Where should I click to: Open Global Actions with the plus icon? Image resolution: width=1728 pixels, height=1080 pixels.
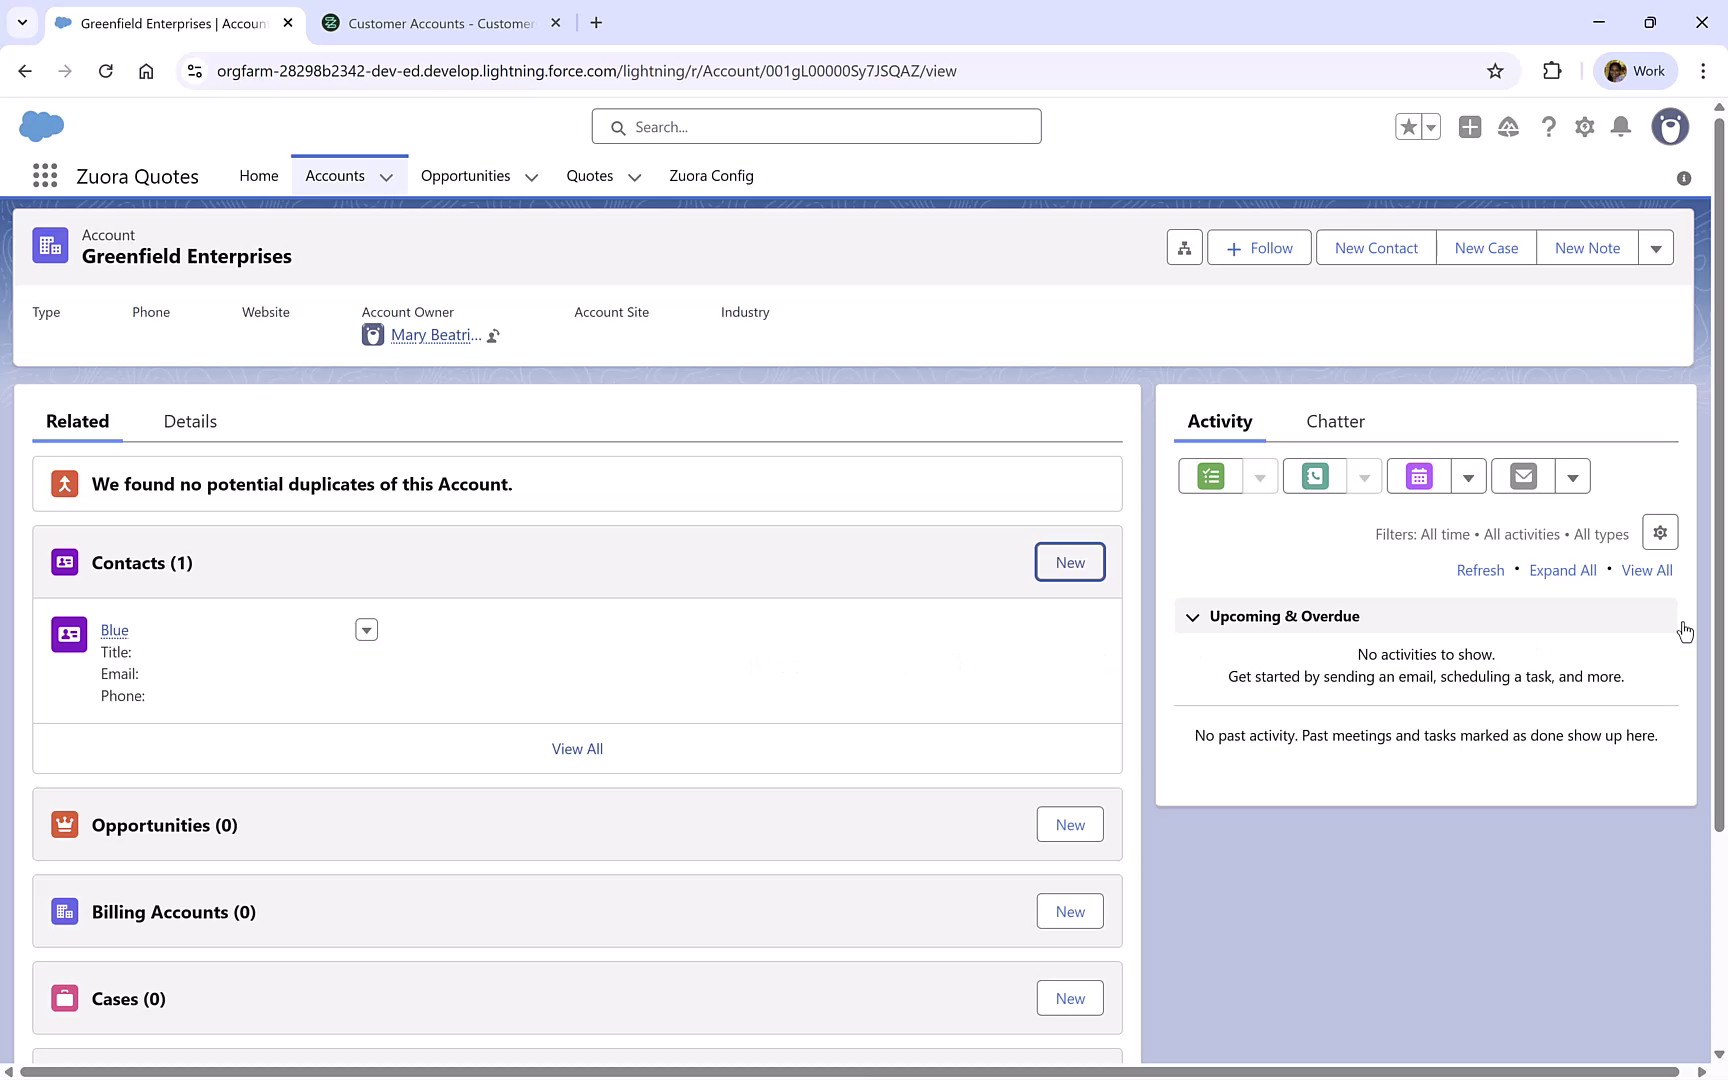(1470, 127)
